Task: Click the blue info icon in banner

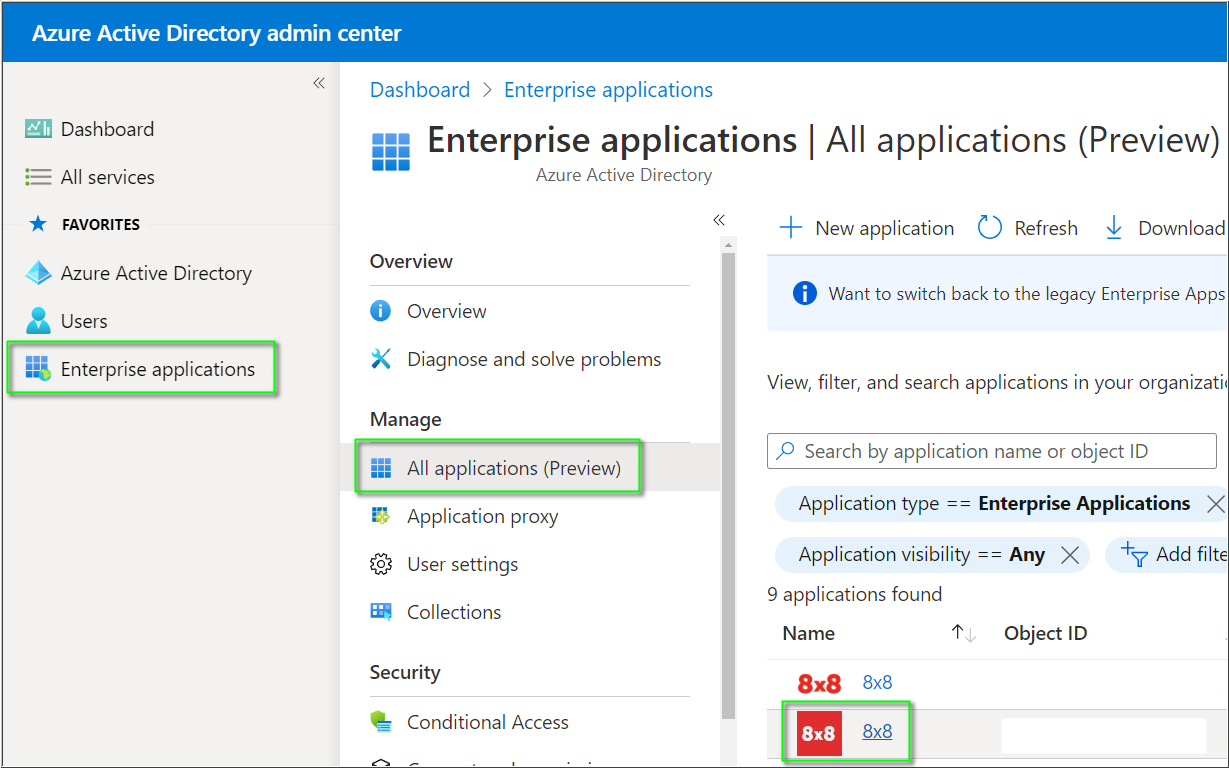Action: point(804,293)
